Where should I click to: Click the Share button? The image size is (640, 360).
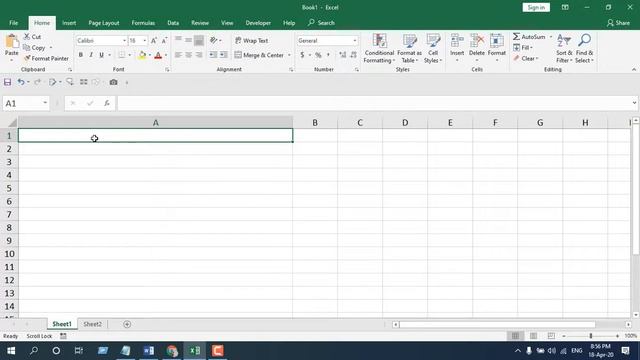(618, 23)
